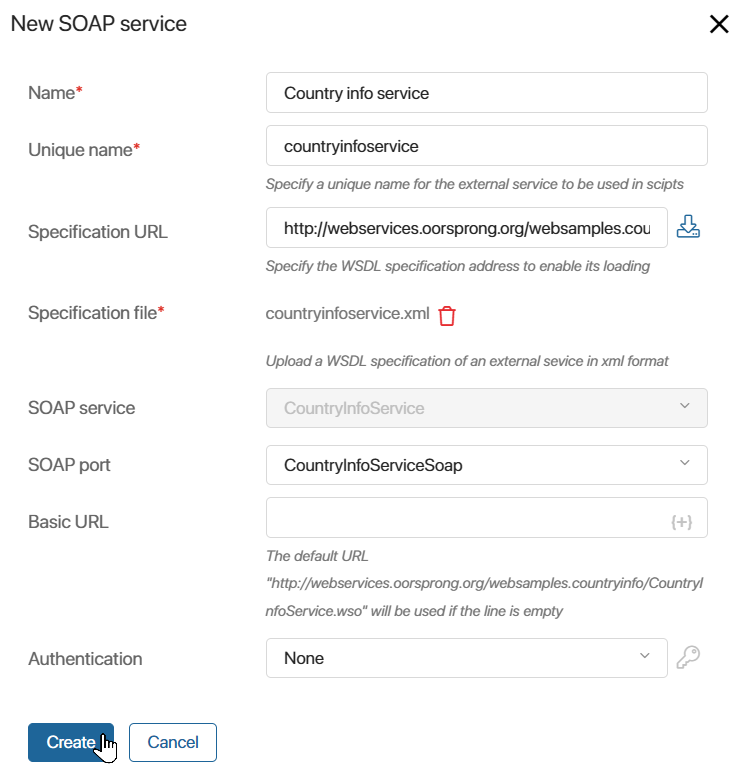Click the 'SOAP service' label

81,407
